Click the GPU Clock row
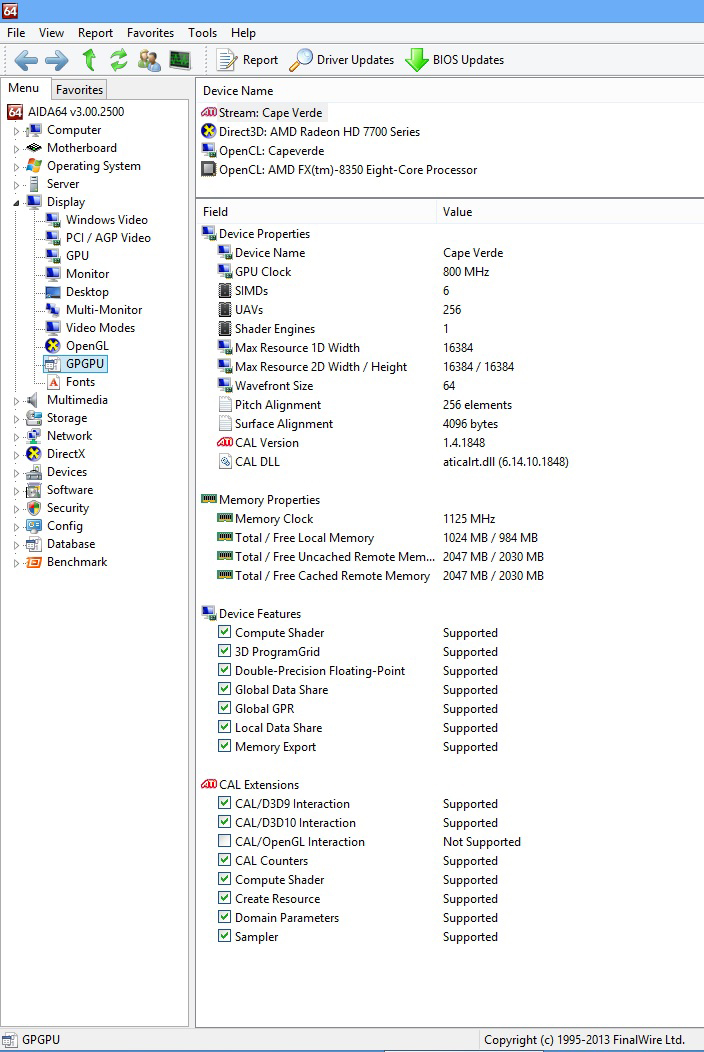Viewport: 704px width, 1052px height. point(450,272)
